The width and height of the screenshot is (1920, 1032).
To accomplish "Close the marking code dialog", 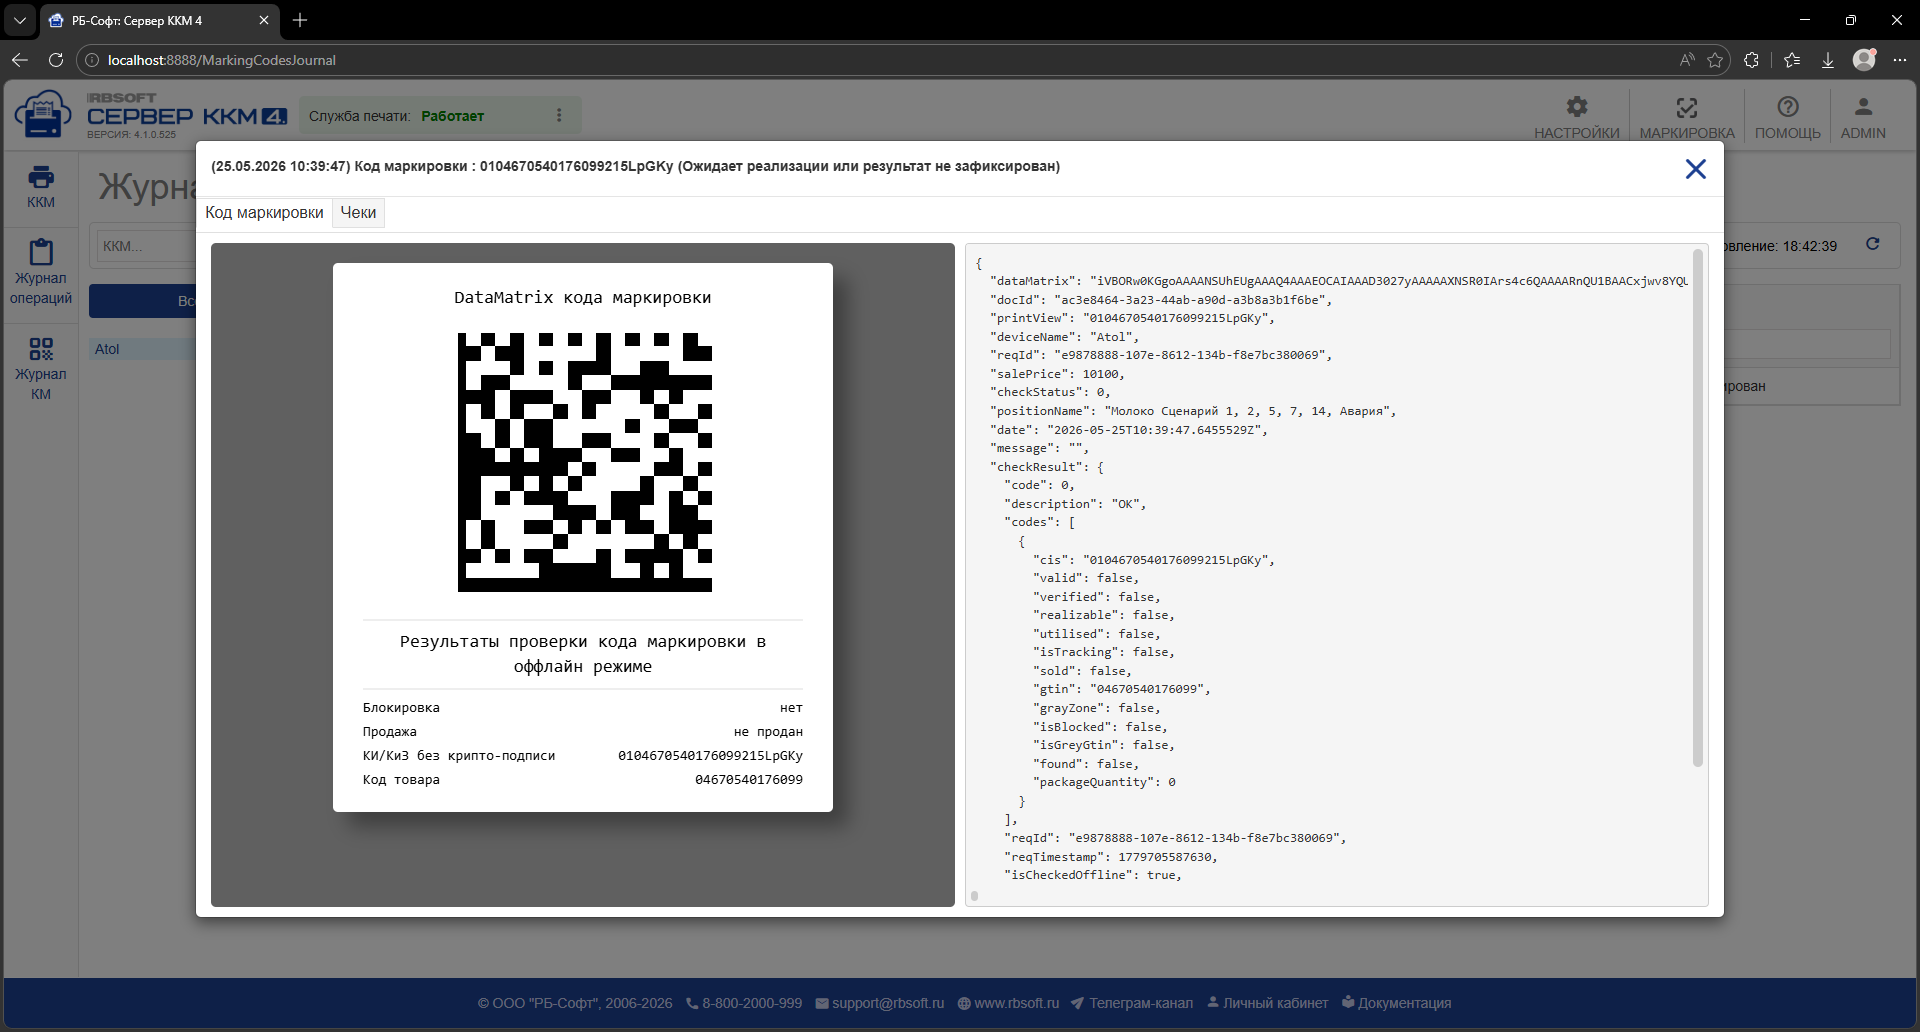I will [1695, 169].
